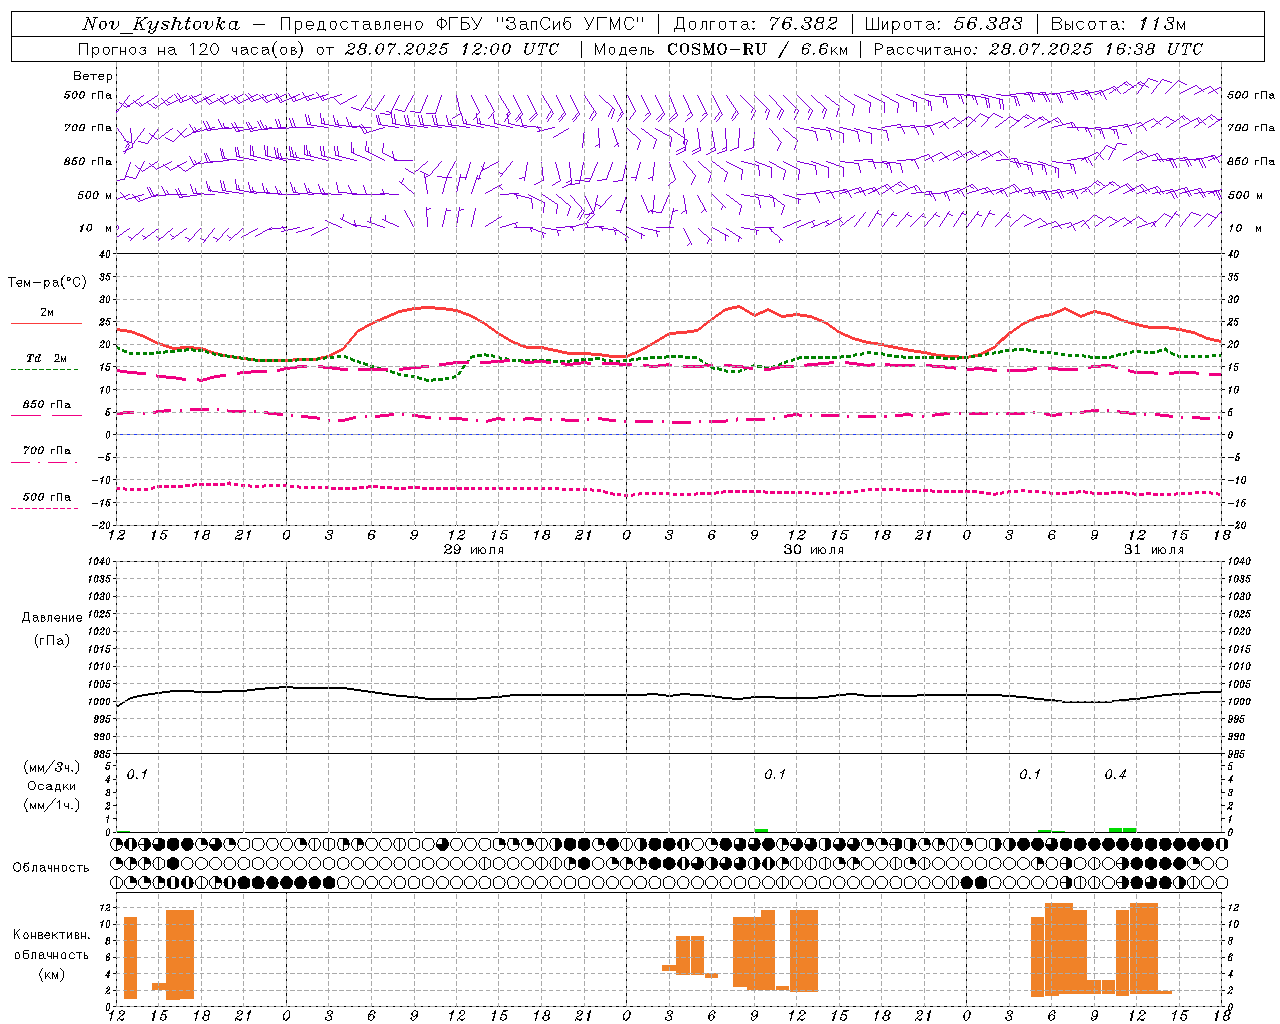Click the station name Nov_Kyshtovka
1280x1024 pixels.
[x=161, y=24]
